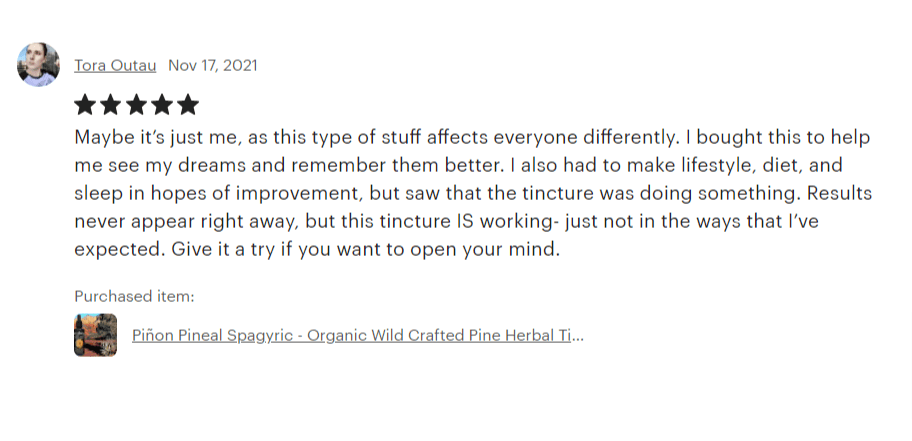
Task: Click Tora Outau's profile avatar
Action: [x=39, y=65]
